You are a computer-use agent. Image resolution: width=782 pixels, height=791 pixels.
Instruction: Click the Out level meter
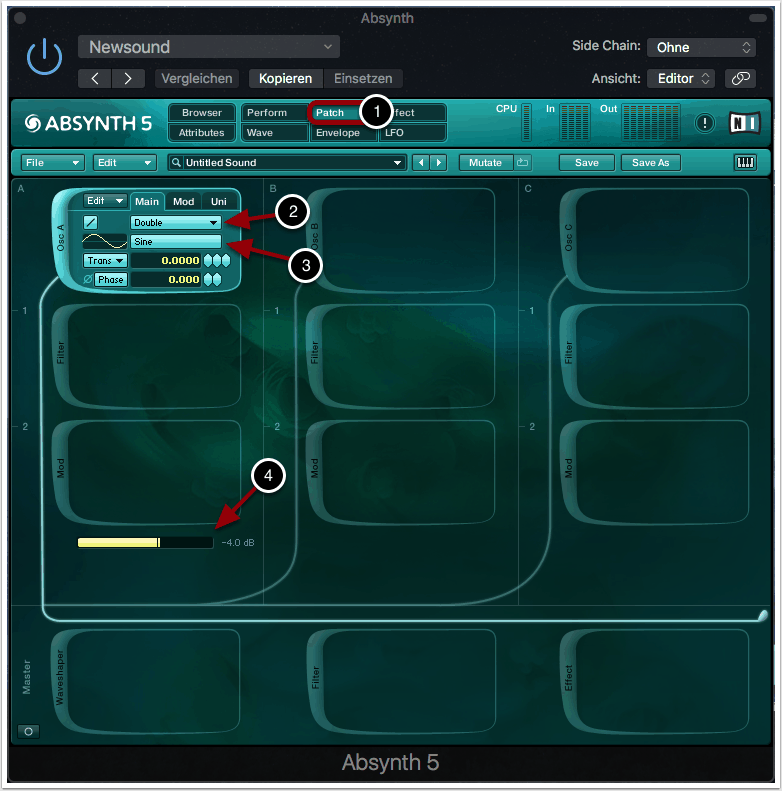pyautogui.click(x=651, y=122)
